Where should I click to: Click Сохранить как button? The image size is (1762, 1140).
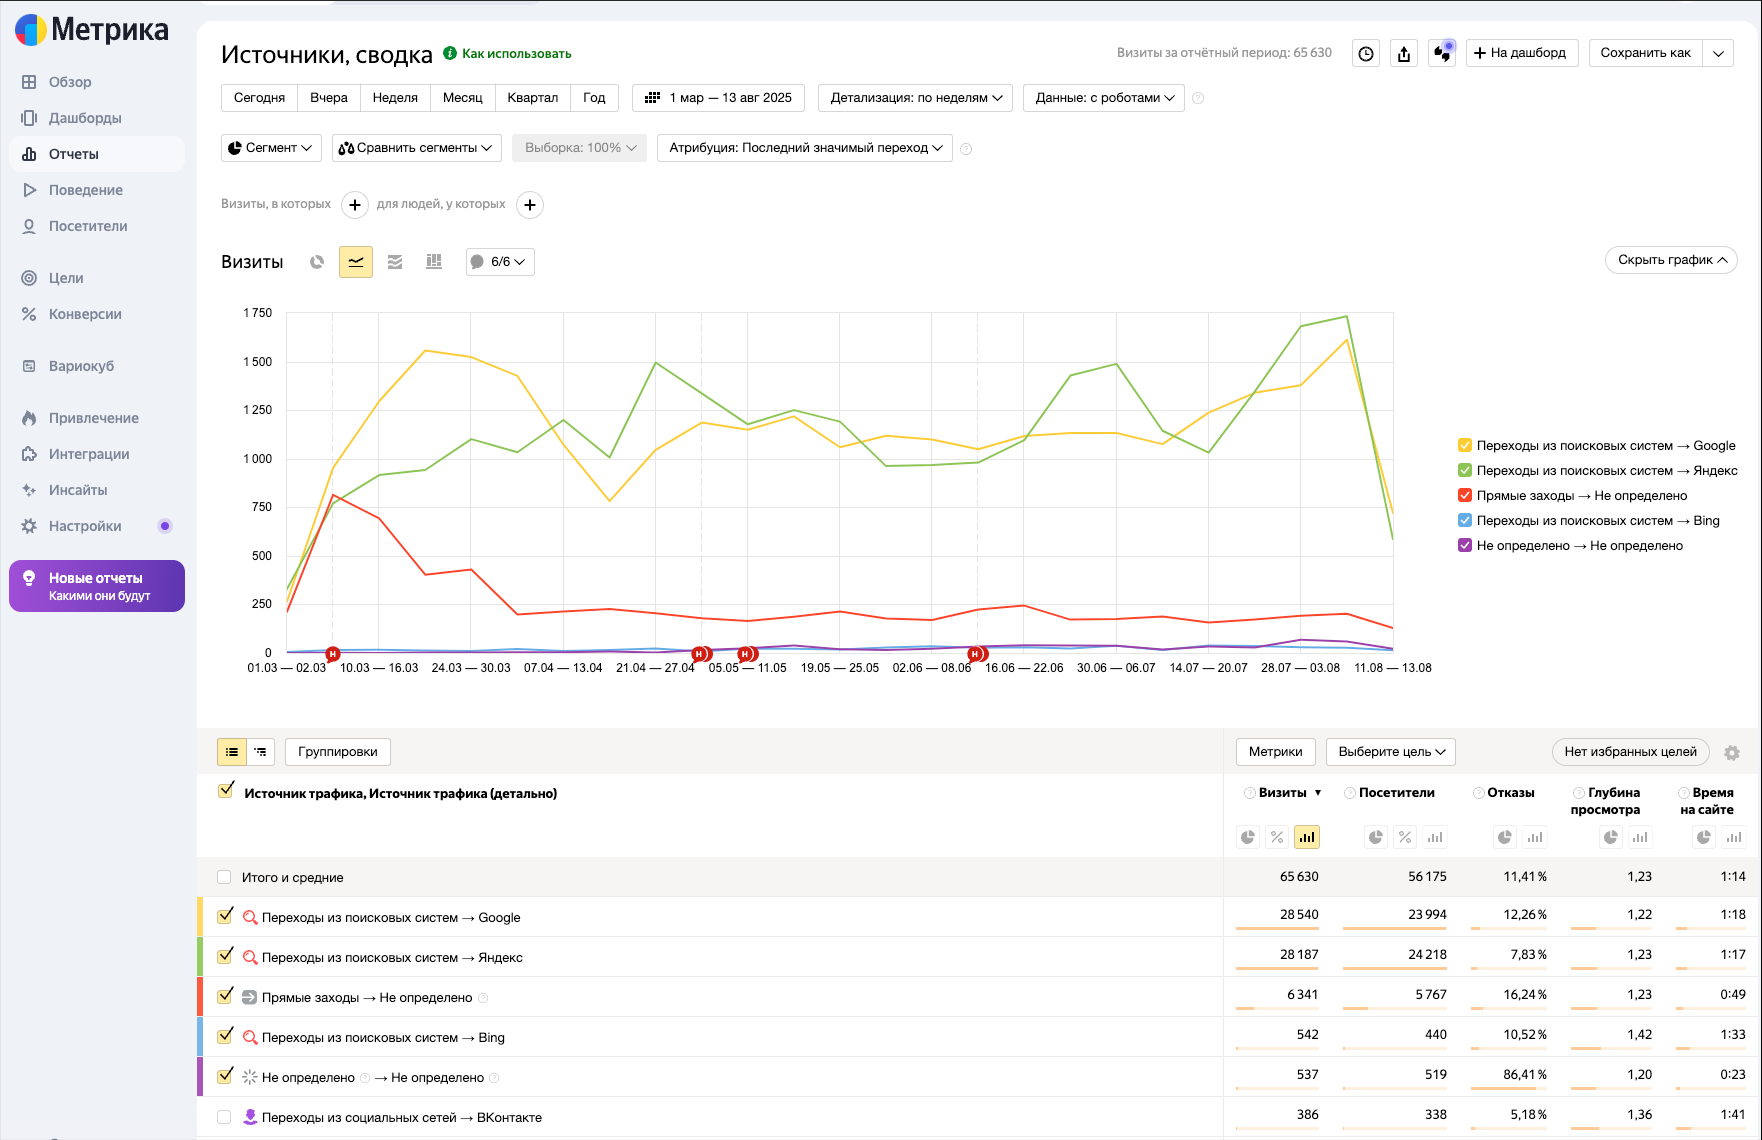[1646, 53]
